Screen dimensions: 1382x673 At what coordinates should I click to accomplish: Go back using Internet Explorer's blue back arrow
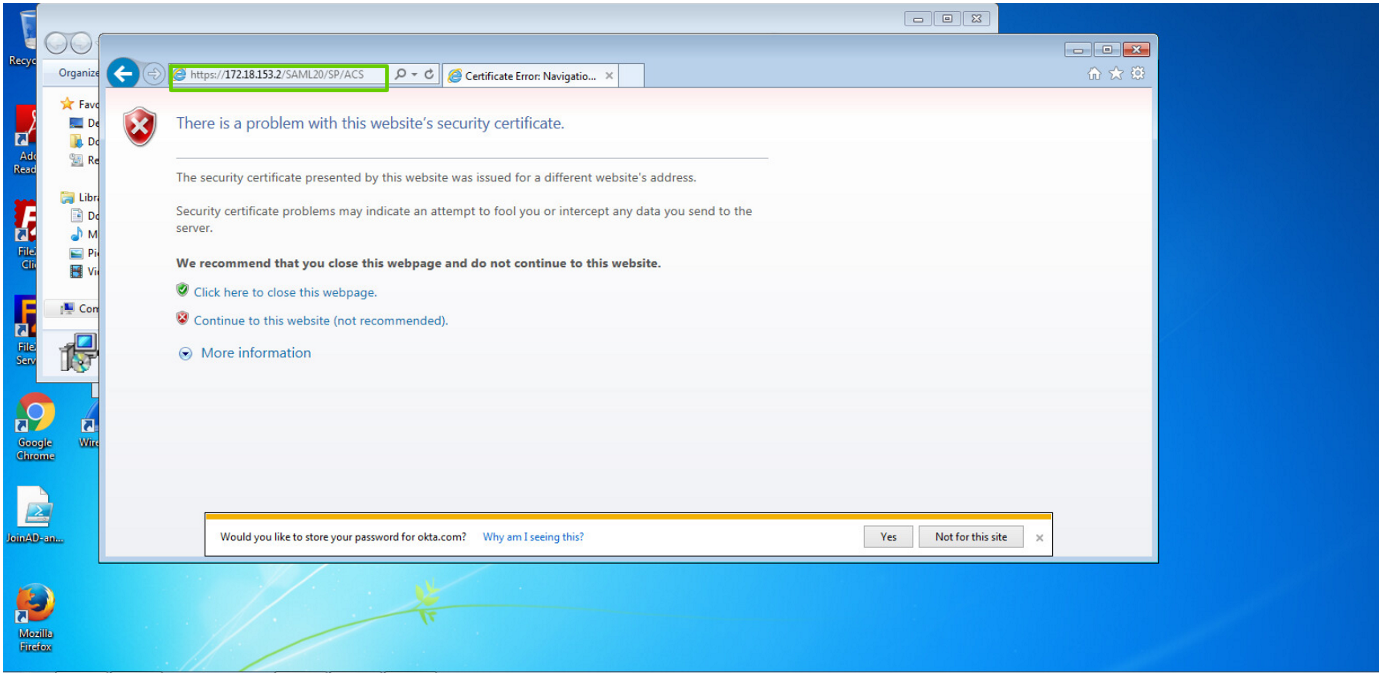pyautogui.click(x=122, y=73)
